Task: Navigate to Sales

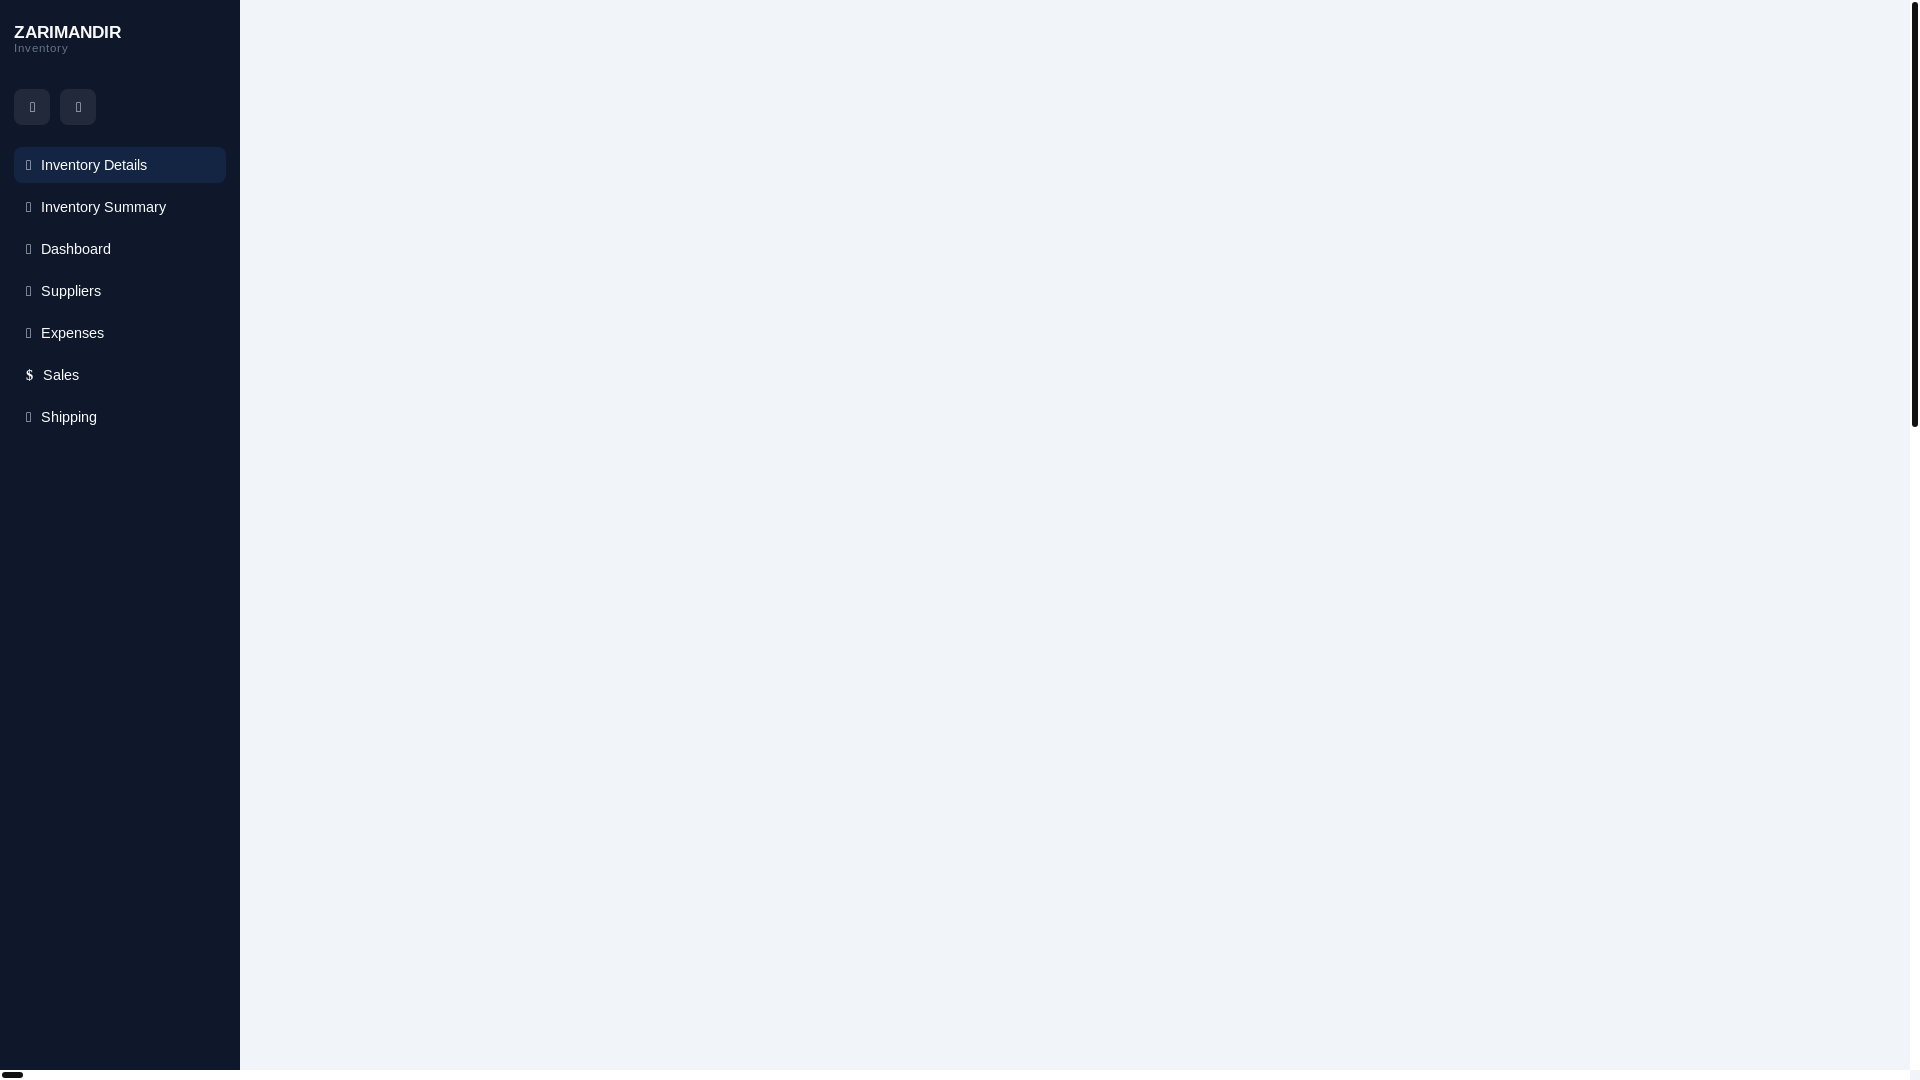Action: pos(120,375)
